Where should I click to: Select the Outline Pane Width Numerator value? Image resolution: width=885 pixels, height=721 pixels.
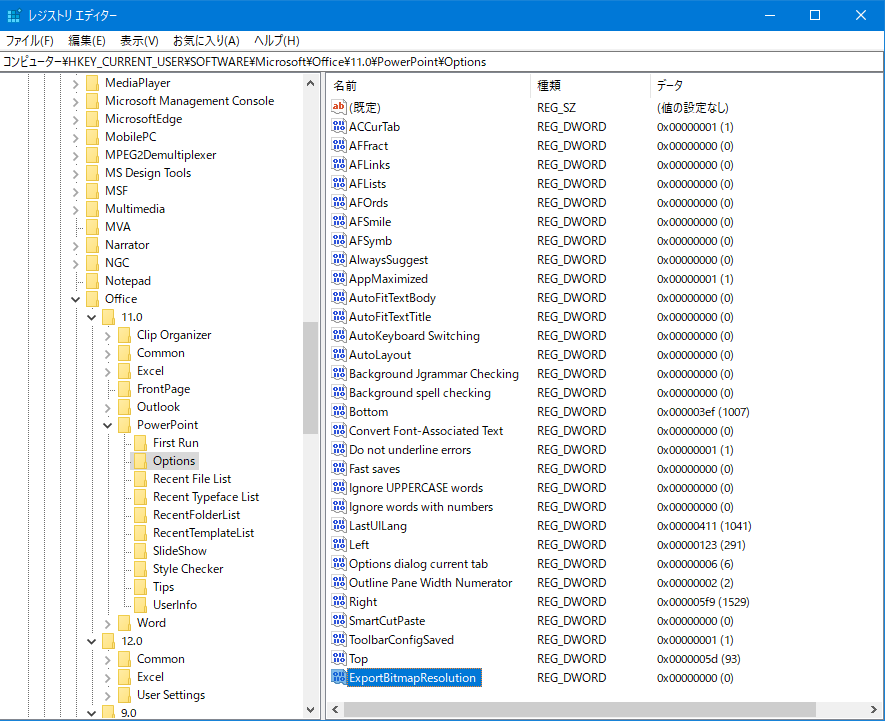(430, 583)
